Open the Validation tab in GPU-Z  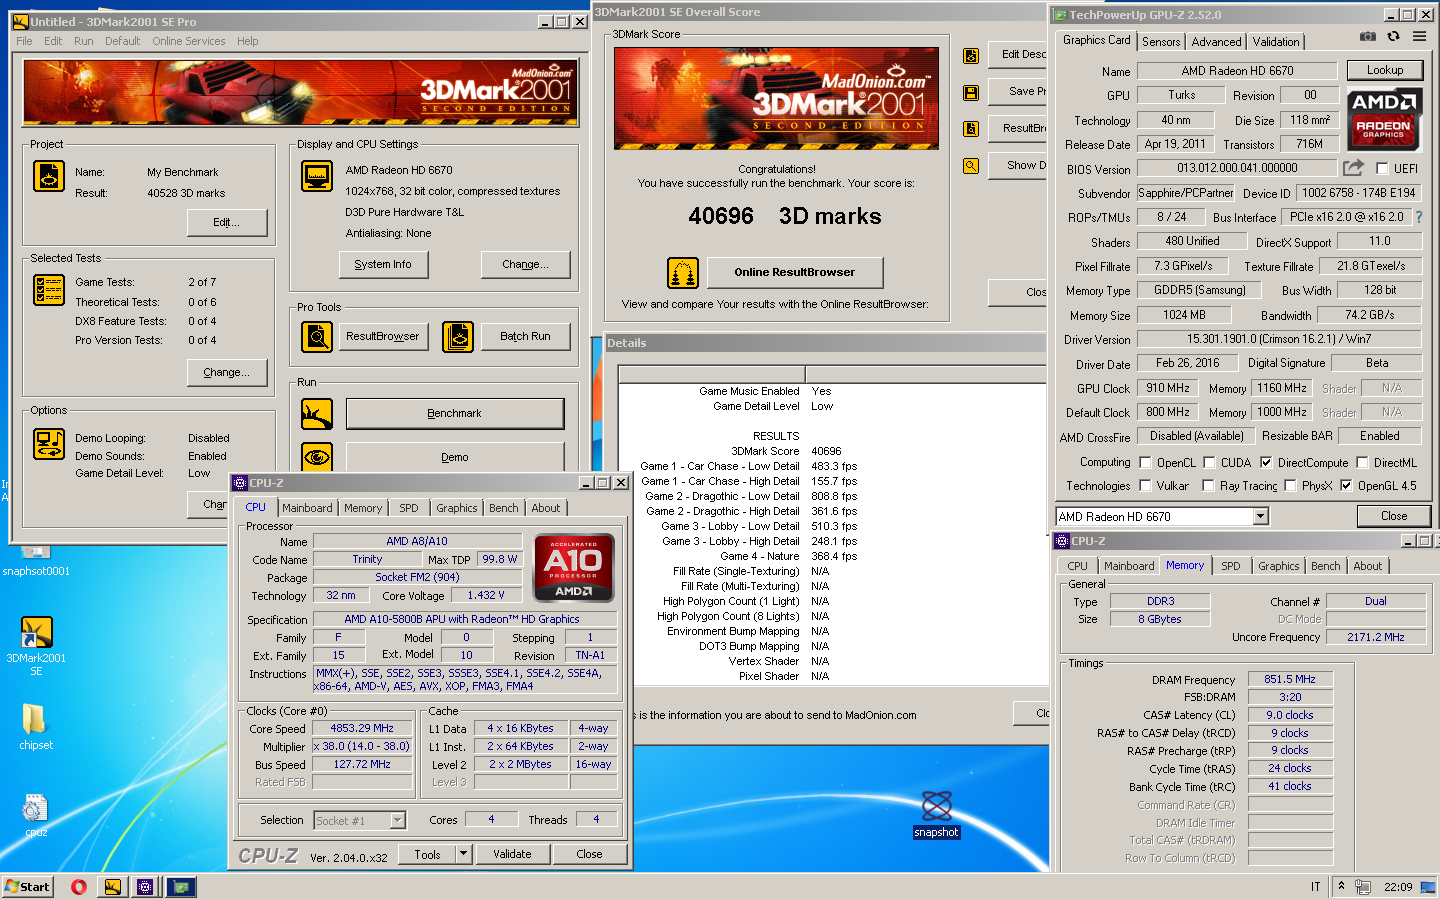coord(1276,42)
